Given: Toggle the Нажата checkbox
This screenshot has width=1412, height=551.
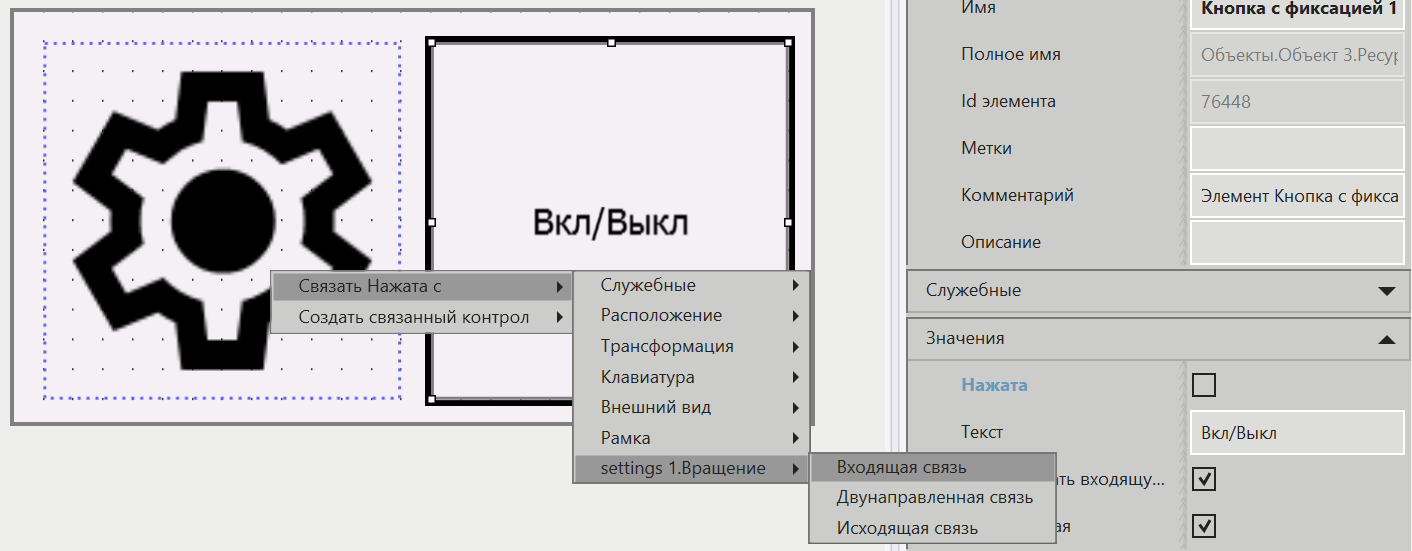Looking at the screenshot, I should point(1204,385).
